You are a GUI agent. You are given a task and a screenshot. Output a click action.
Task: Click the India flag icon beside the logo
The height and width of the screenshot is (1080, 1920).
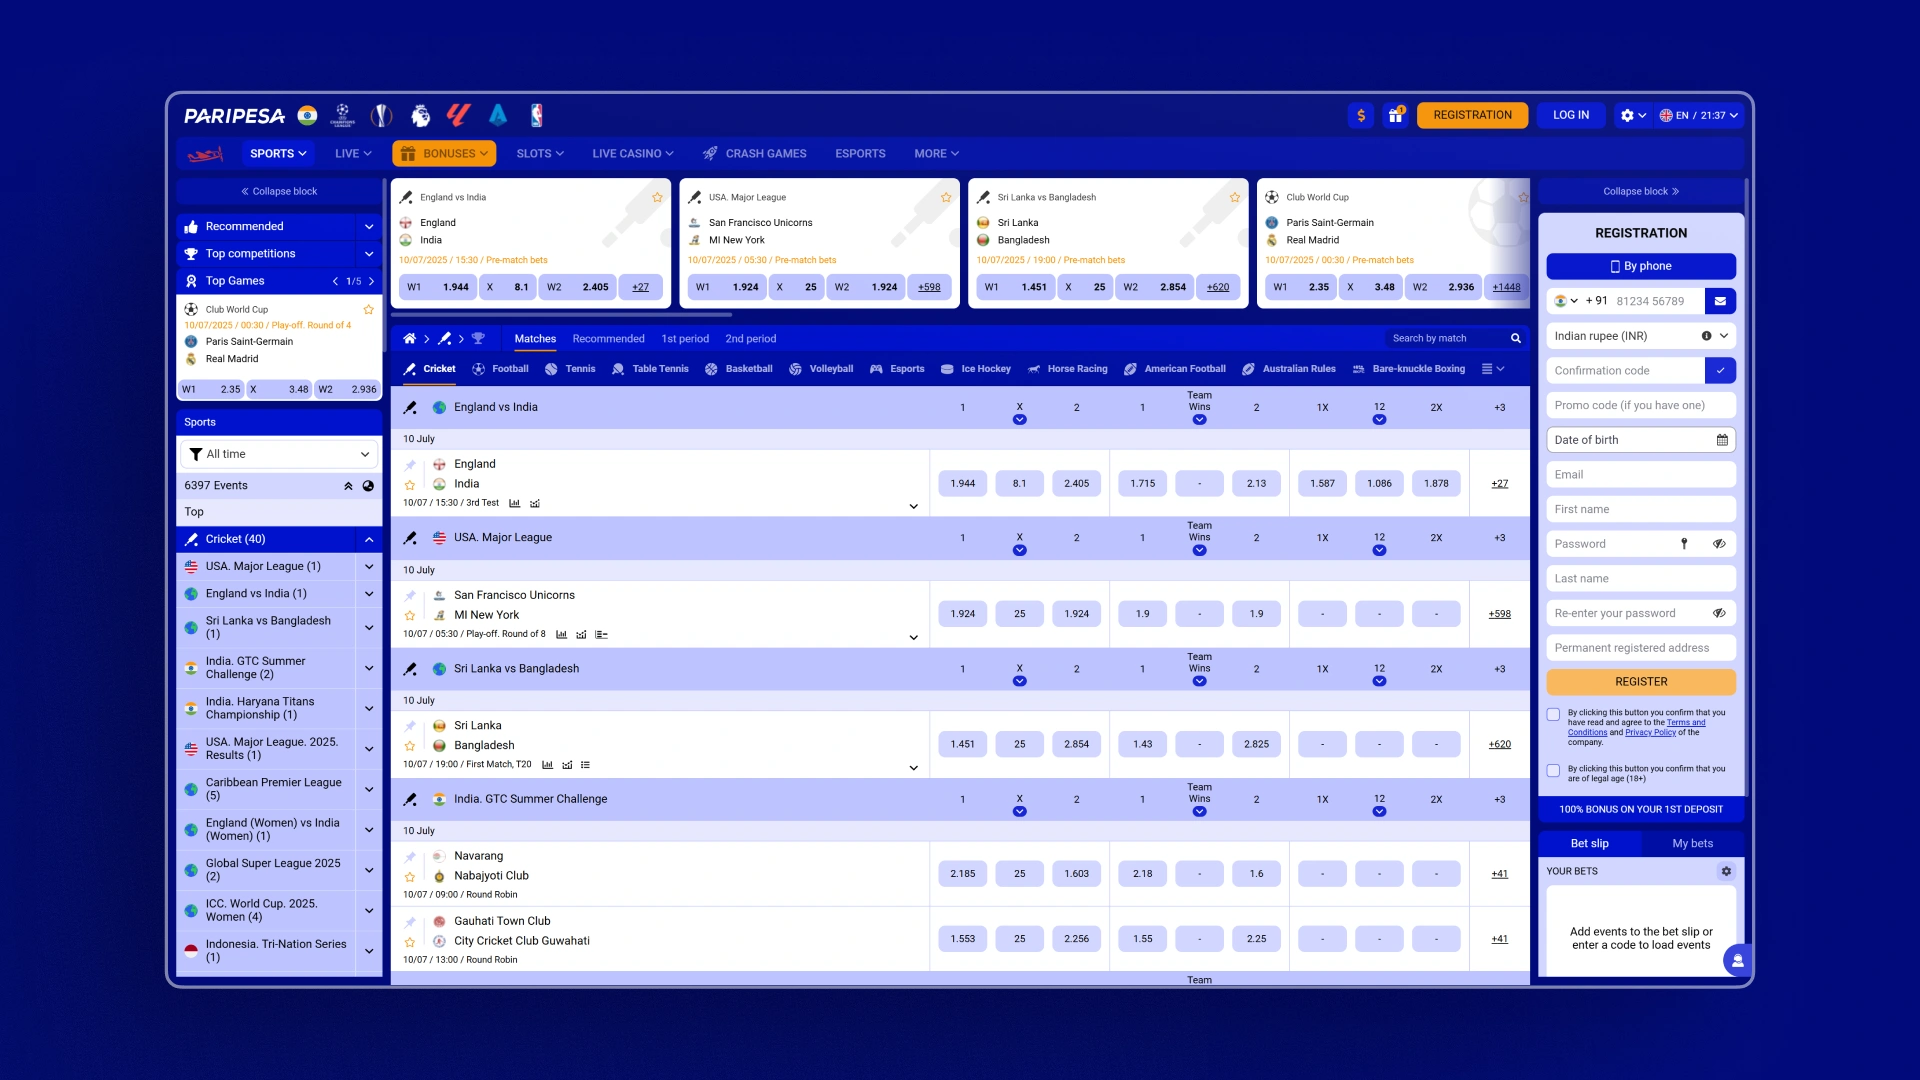(x=308, y=115)
